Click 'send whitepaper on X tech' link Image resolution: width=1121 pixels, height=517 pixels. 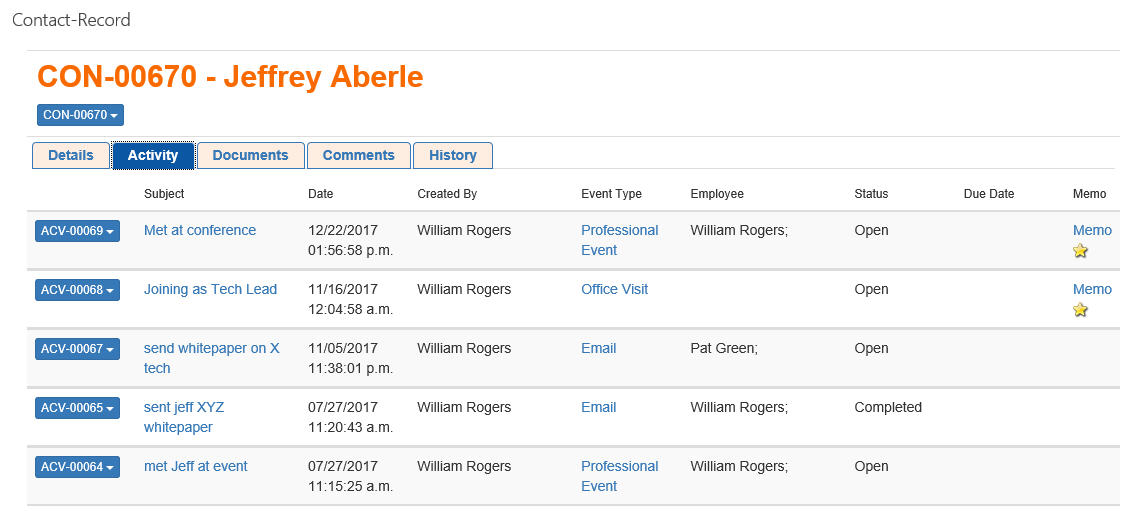tap(211, 348)
